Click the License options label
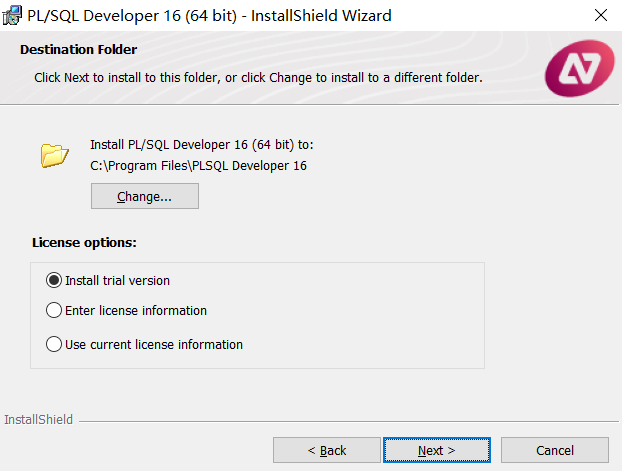Image resolution: width=622 pixels, height=471 pixels. [84, 242]
